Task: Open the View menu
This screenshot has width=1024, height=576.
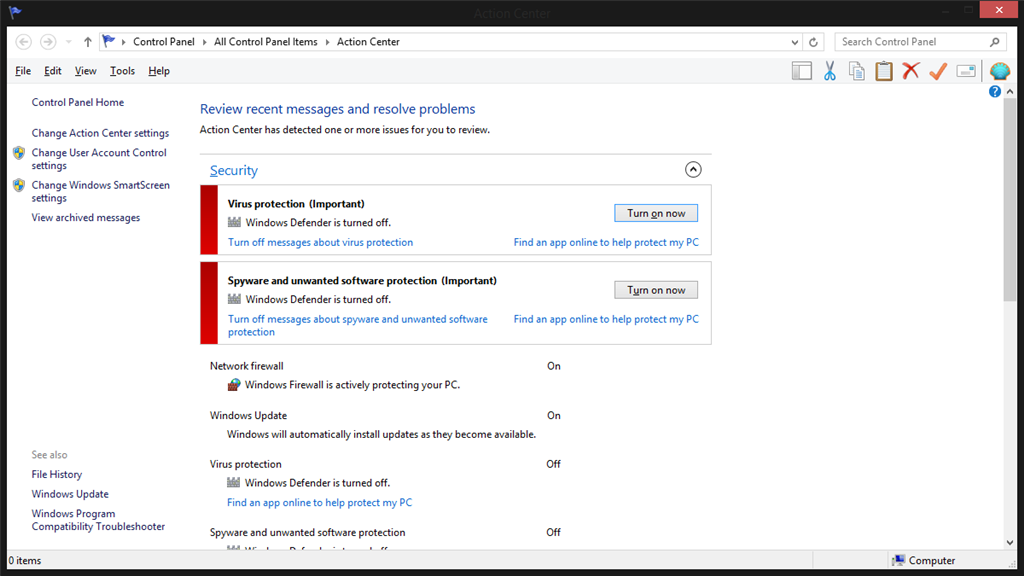Action: click(x=86, y=71)
